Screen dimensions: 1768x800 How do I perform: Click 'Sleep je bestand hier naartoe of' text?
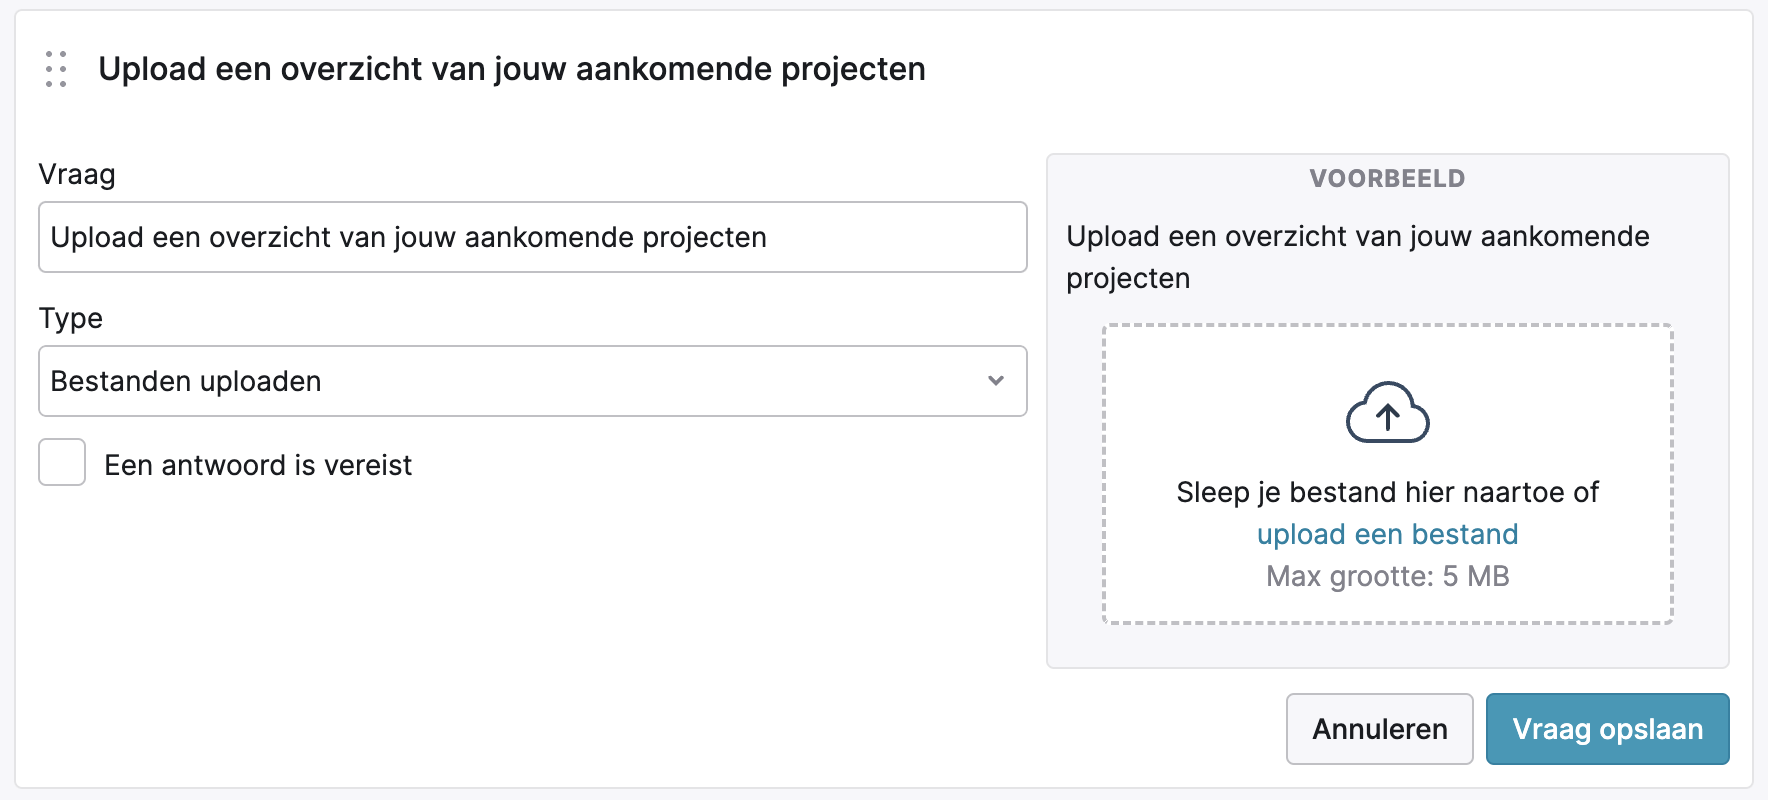click(x=1387, y=492)
